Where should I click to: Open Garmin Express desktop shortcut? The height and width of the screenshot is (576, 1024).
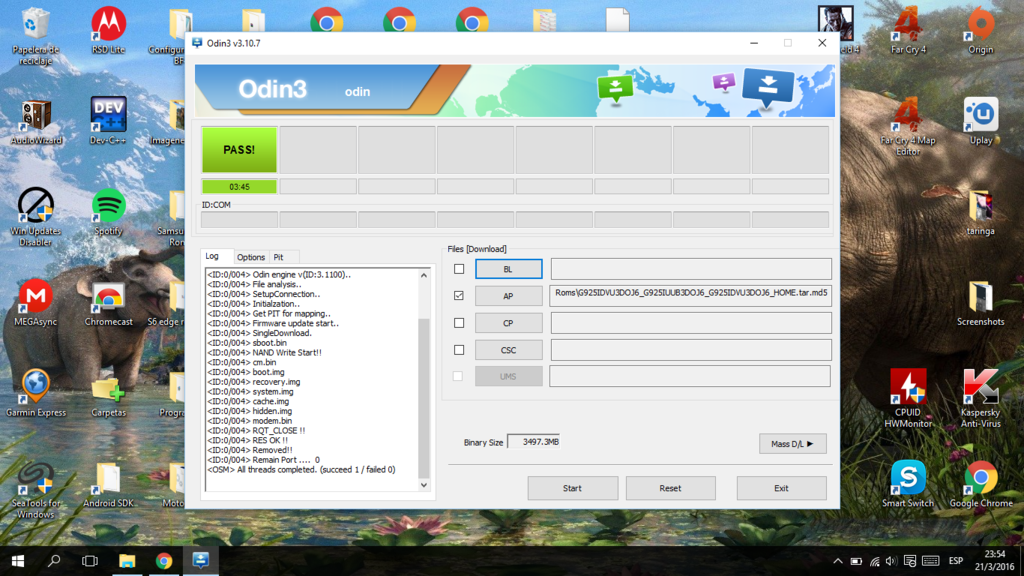36,387
